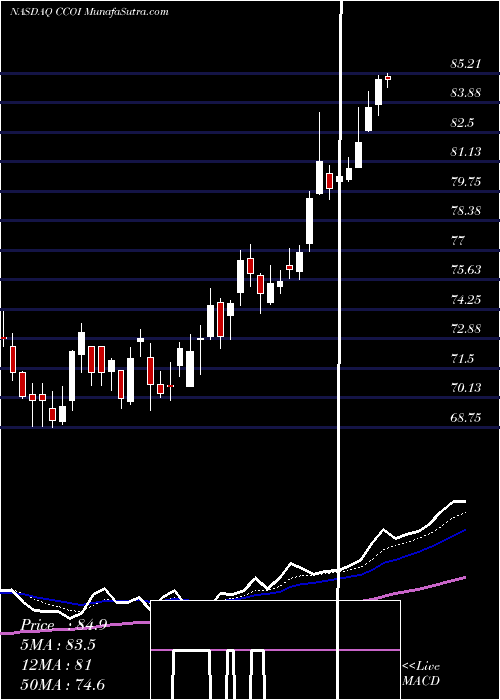Image resolution: width=500 pixels, height=700 pixels.
Task: Click the 82.5 price axis label
Action: pos(462,123)
